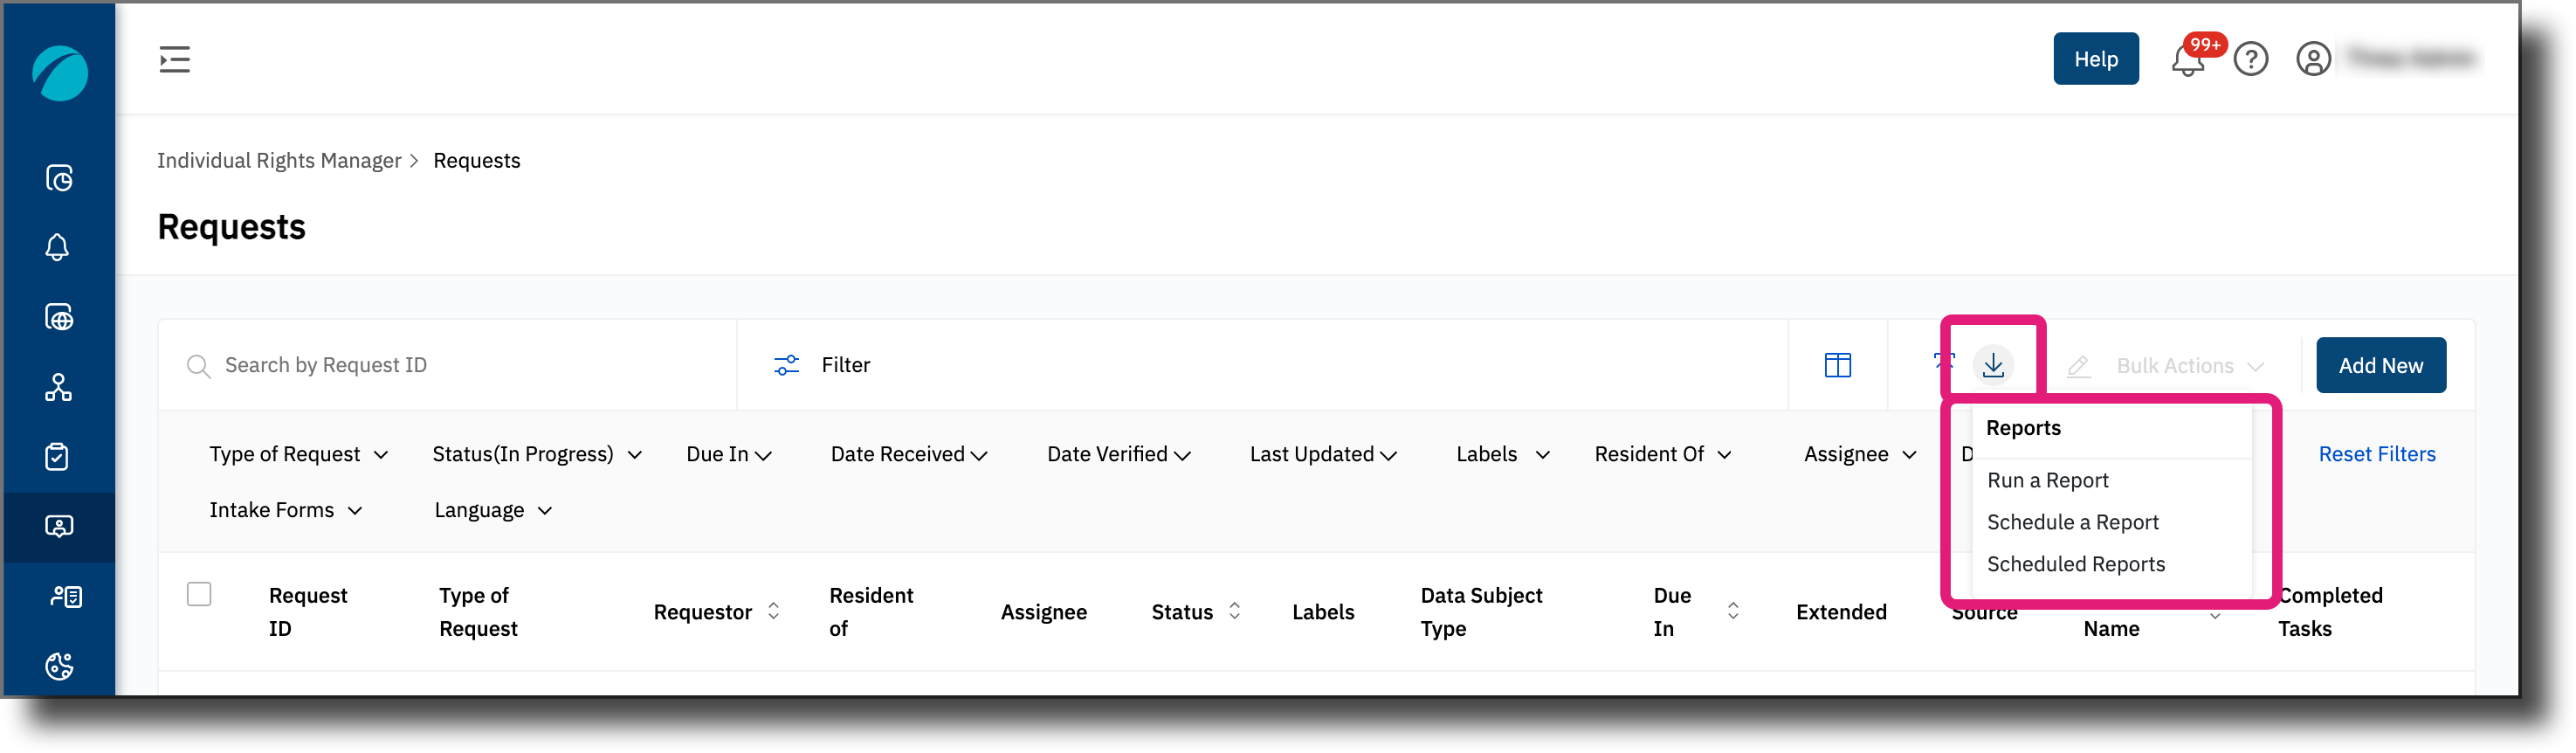2576x753 pixels.
Task: Click the Search by Request ID field
Action: [448, 366]
